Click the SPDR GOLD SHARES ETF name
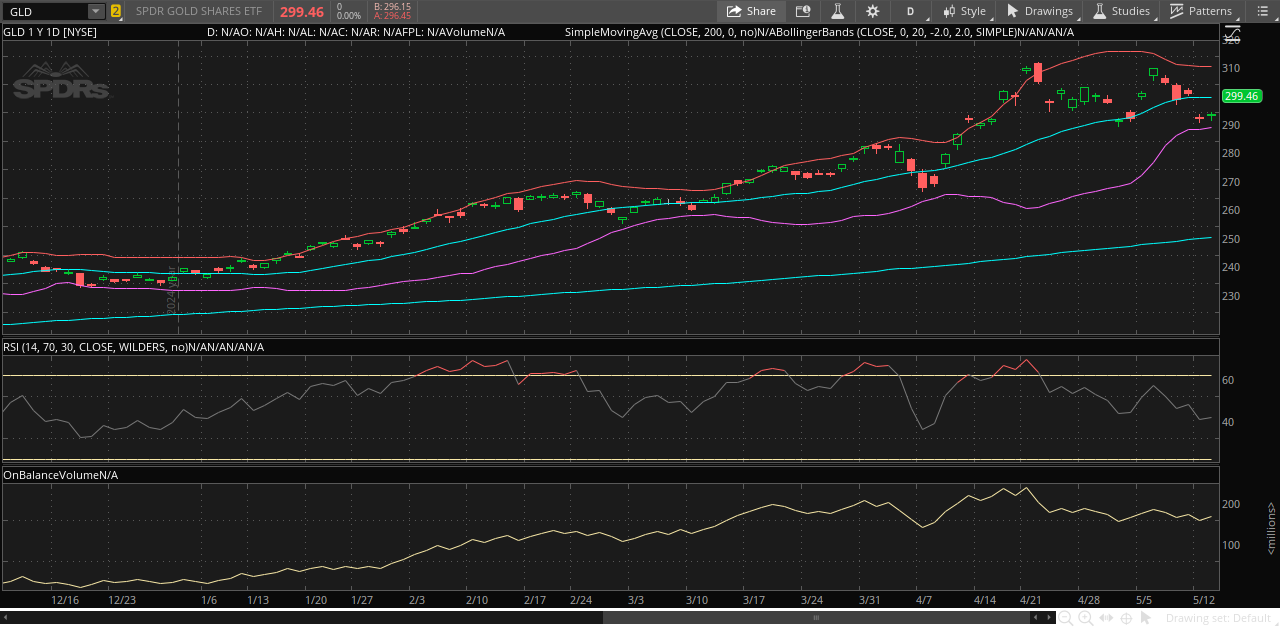The image size is (1280, 628). click(199, 12)
